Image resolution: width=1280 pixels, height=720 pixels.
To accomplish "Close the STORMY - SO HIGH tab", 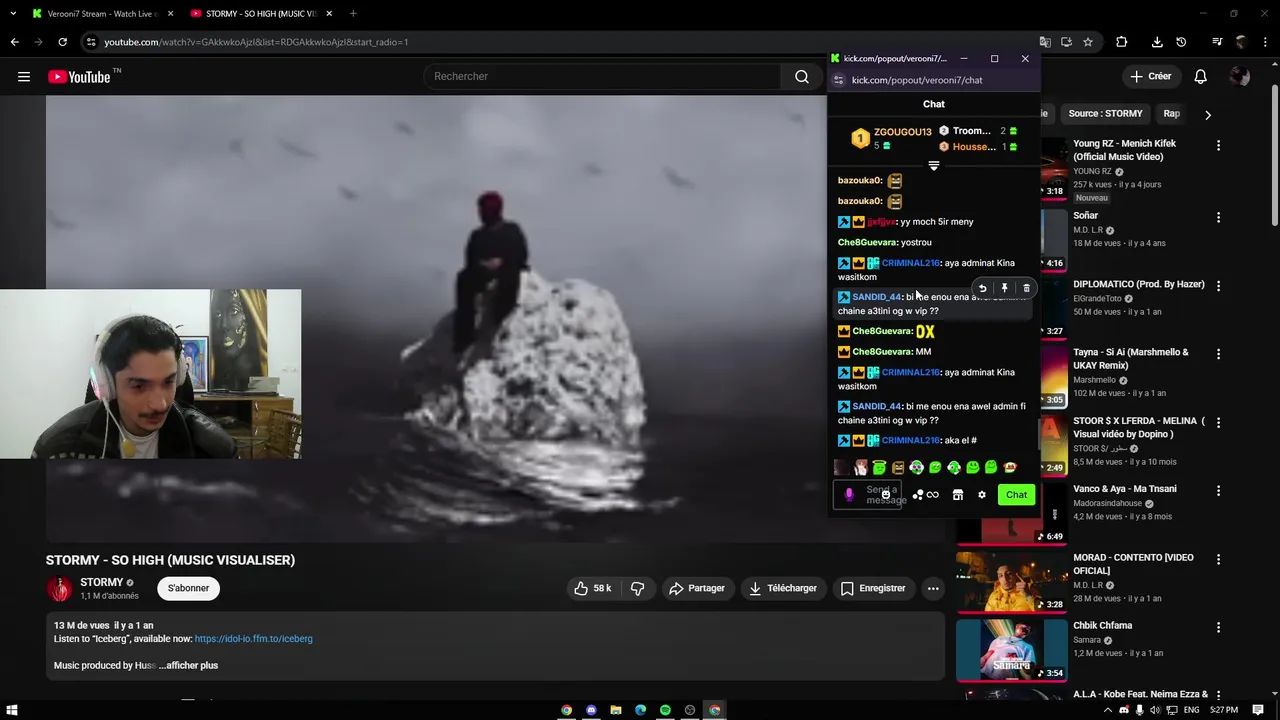I will coord(329,13).
